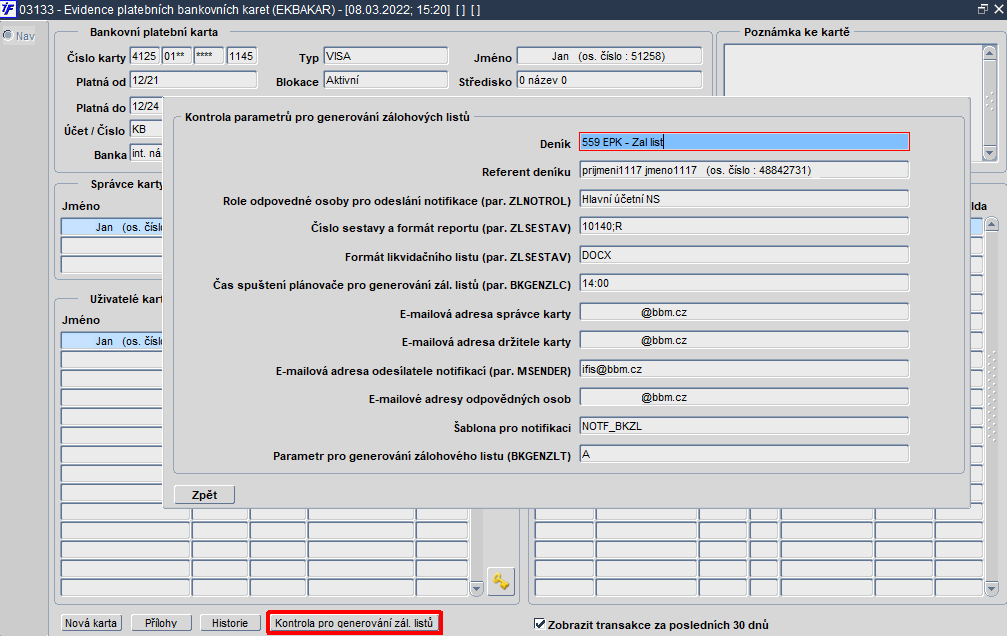This screenshot has height=636, width=1007.
Task: Open the Přílohy button
Action: [x=161, y=623]
